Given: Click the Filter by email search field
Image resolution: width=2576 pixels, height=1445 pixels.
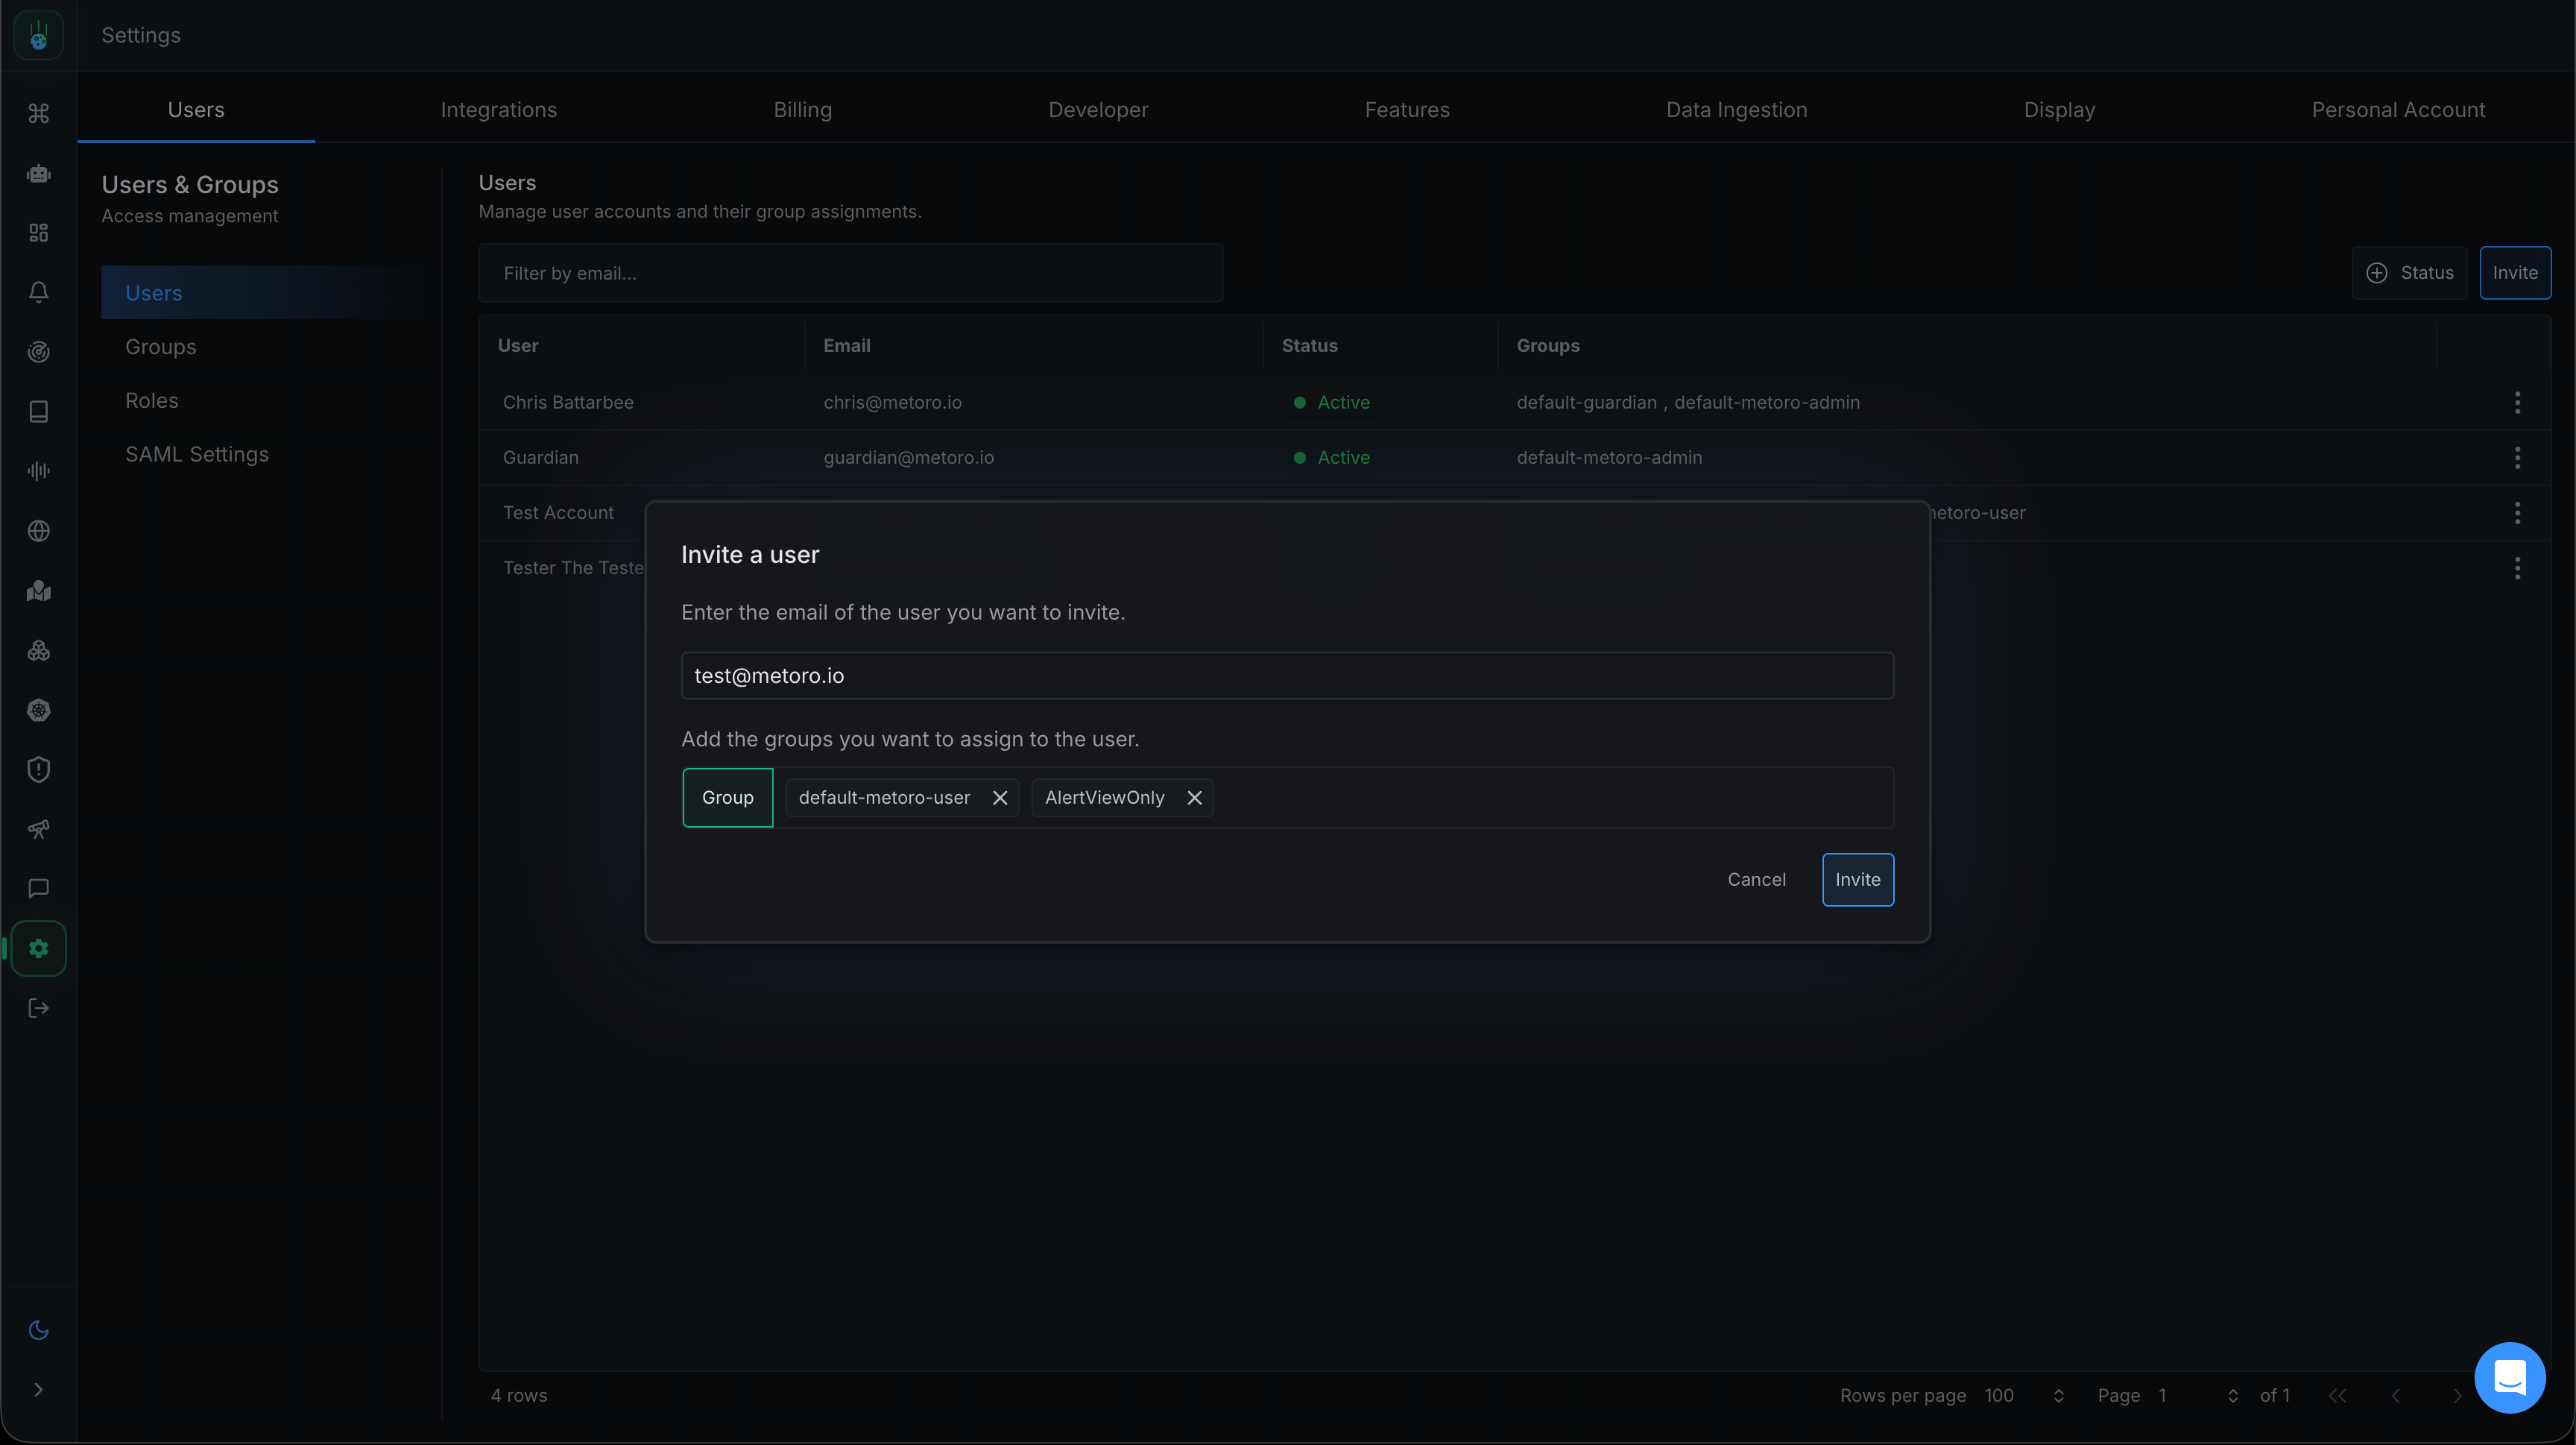Looking at the screenshot, I should tap(850, 273).
